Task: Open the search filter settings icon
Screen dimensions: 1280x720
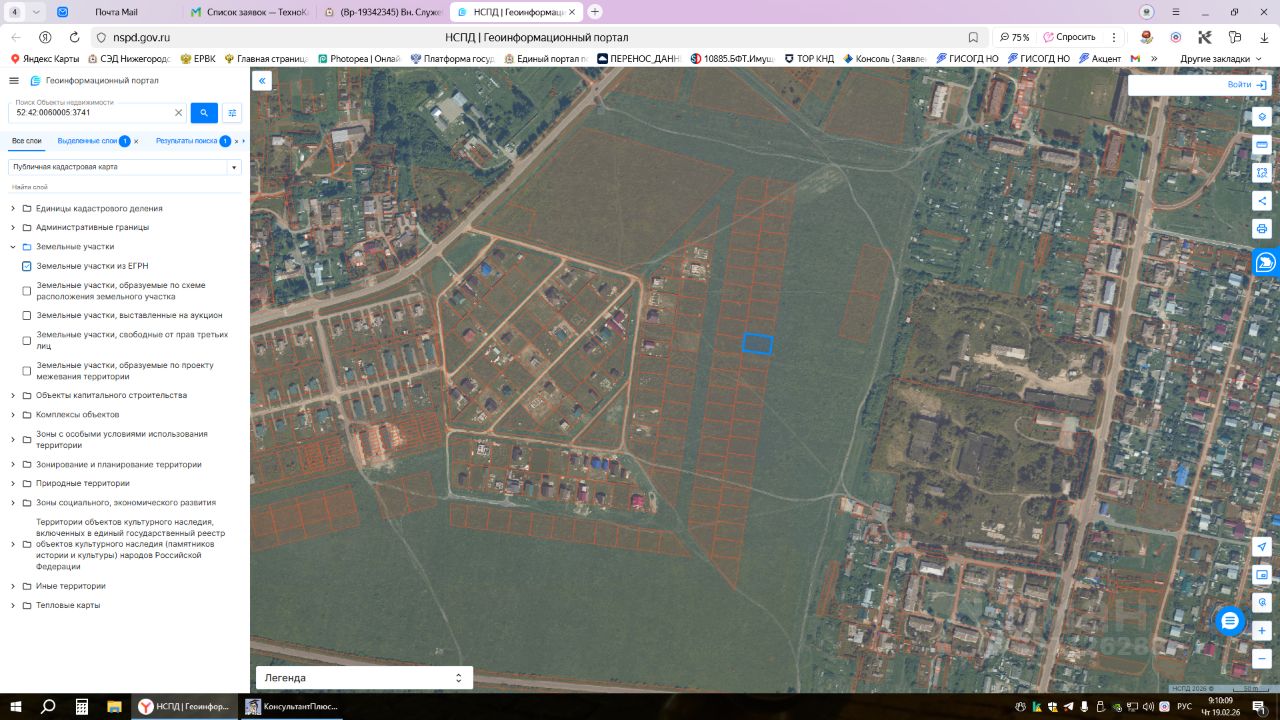Action: click(x=232, y=113)
